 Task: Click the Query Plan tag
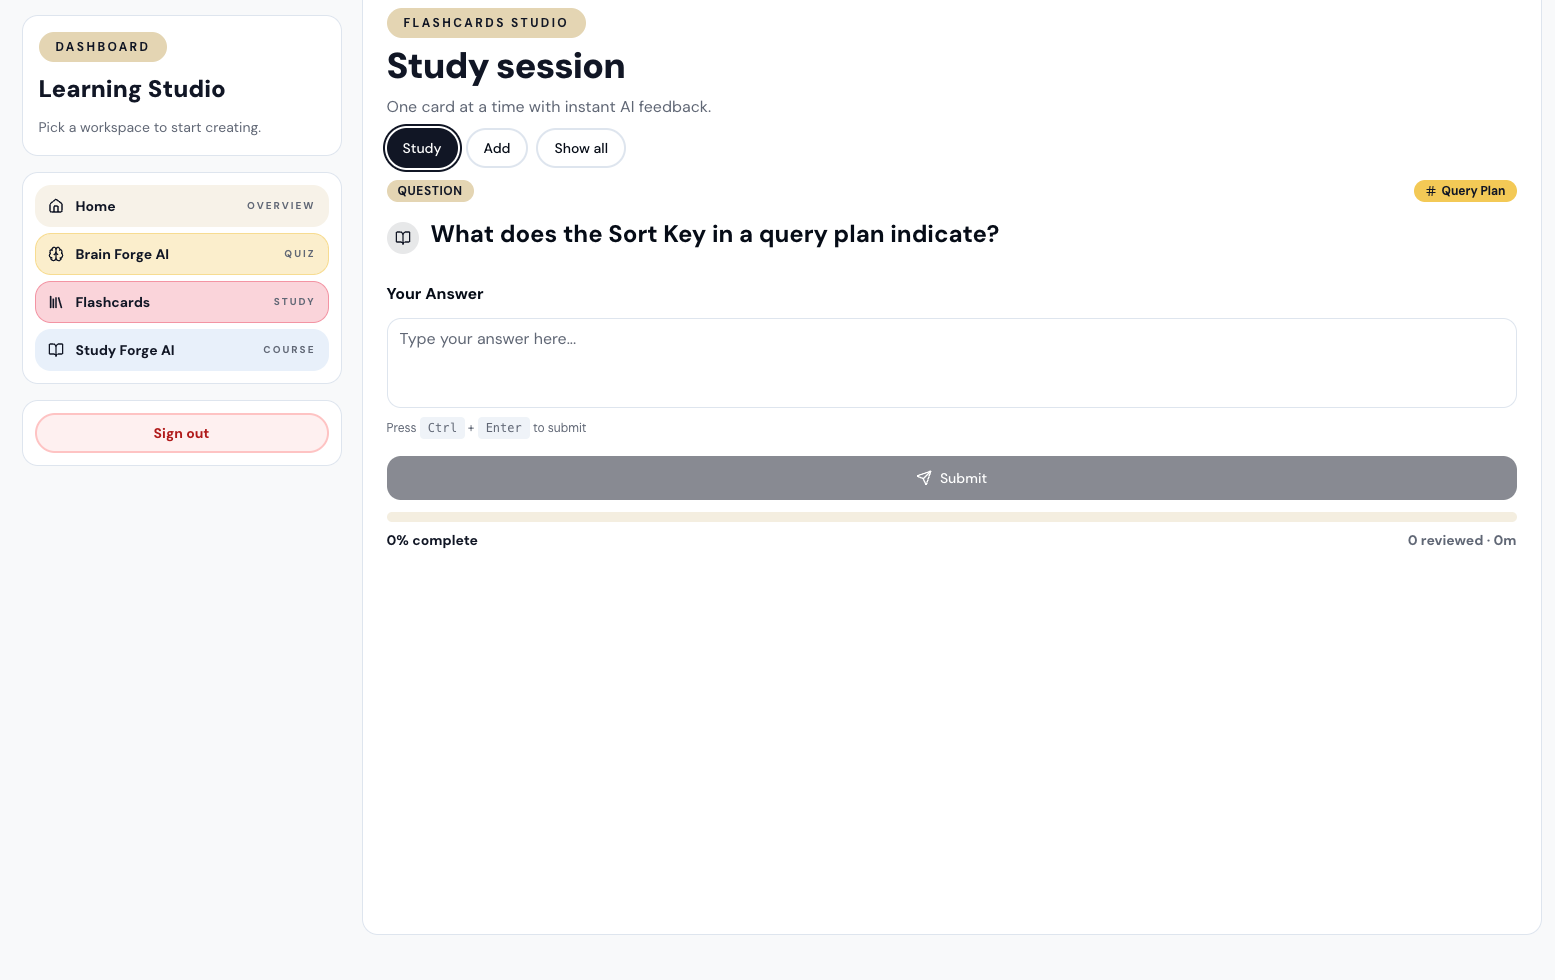pos(1465,191)
